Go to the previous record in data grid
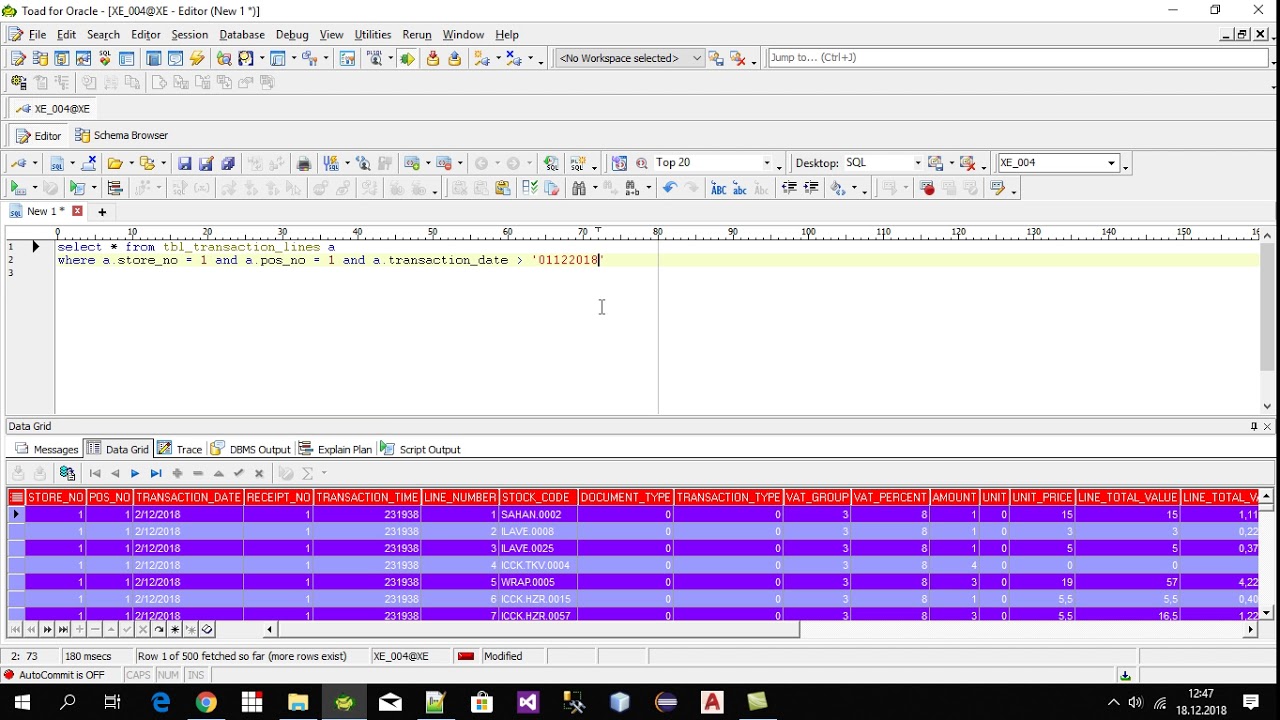1280x720 pixels. tap(115, 474)
